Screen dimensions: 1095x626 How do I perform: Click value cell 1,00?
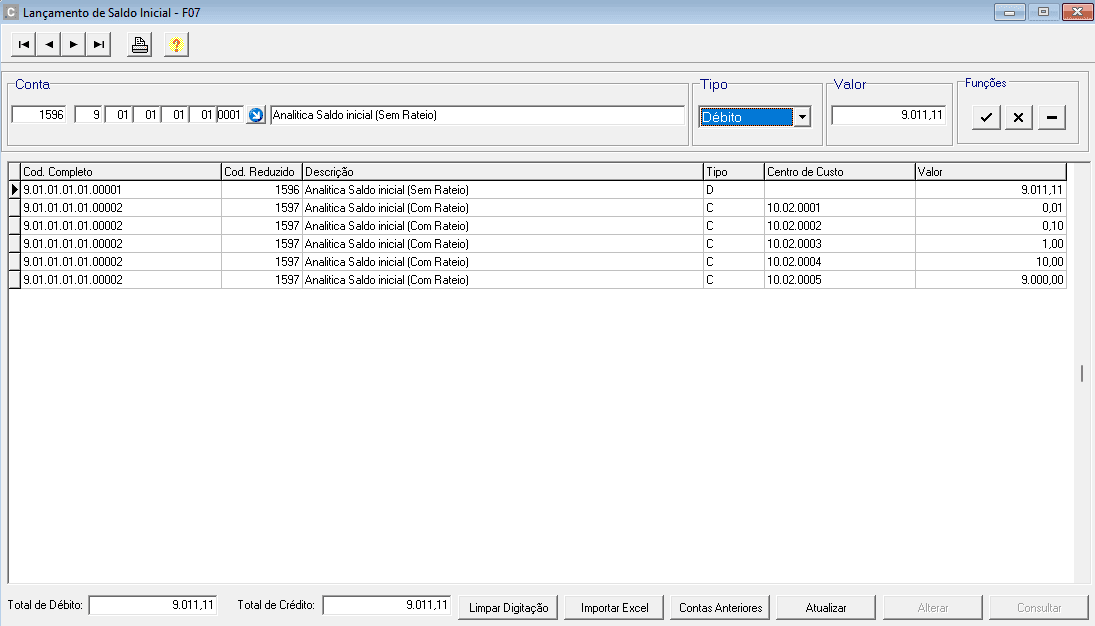pyautogui.click(x=991, y=244)
